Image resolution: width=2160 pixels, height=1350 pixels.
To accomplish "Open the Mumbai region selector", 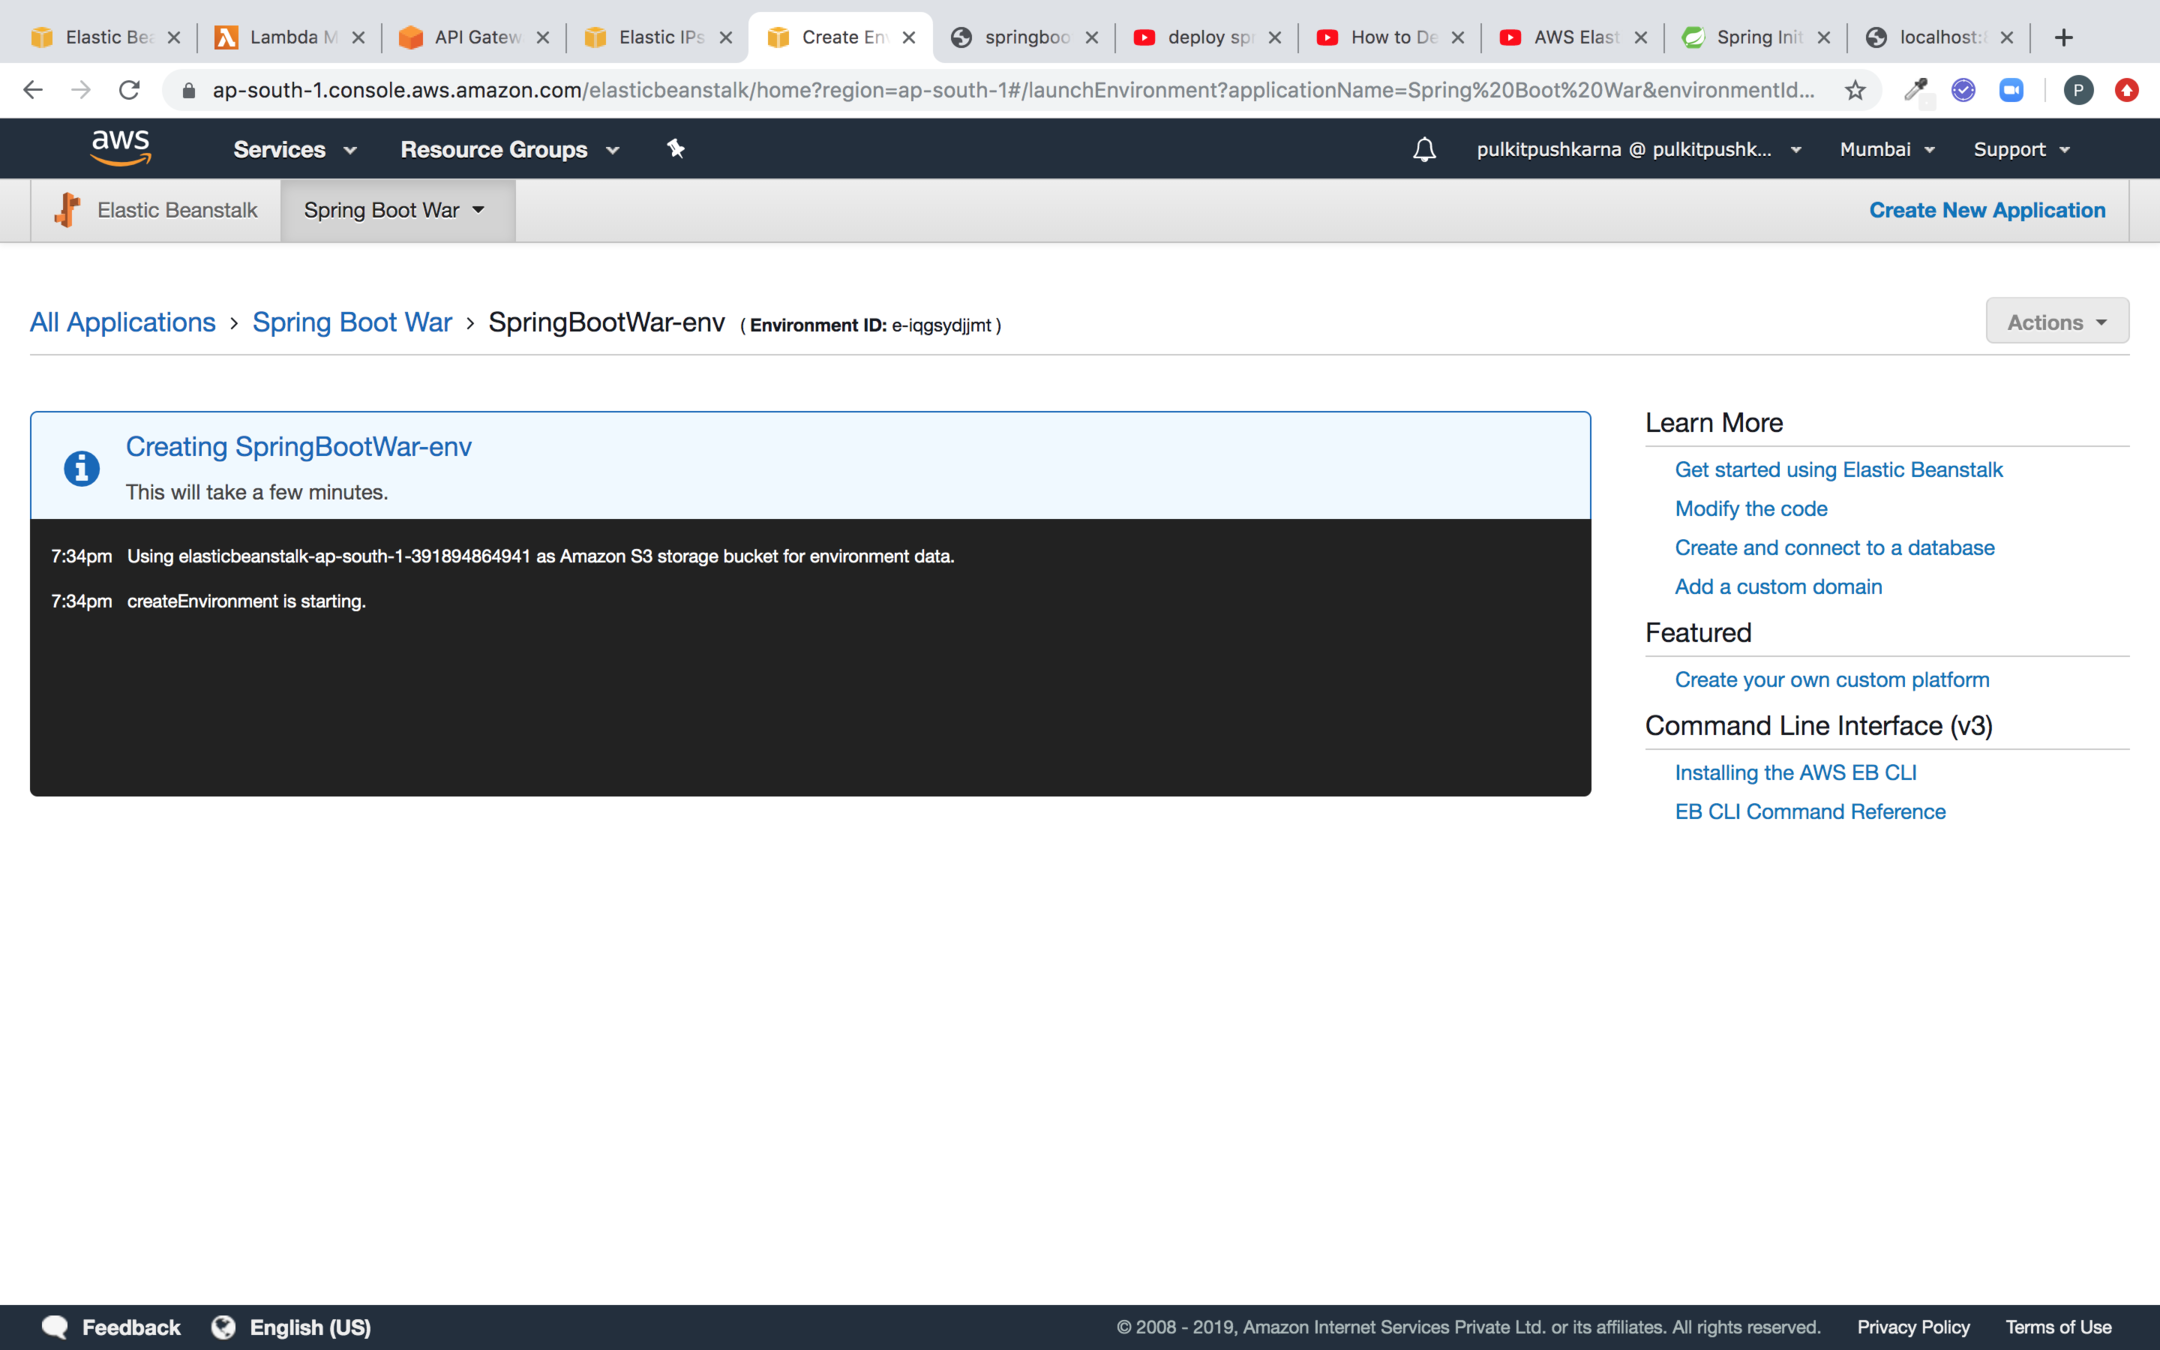I will tap(1886, 149).
